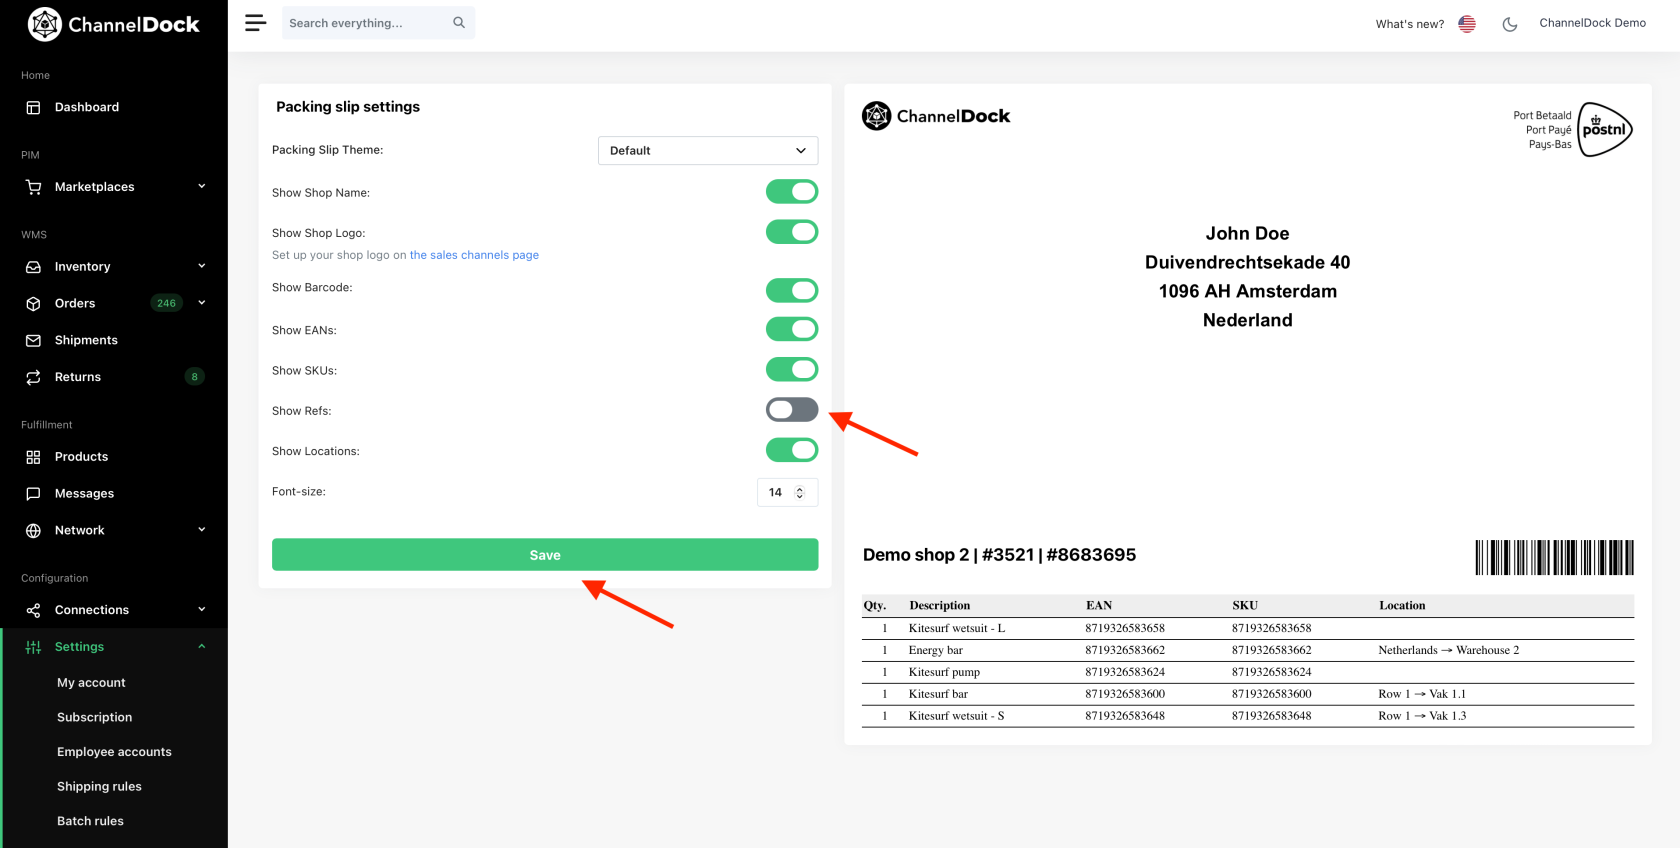Click the Returns count badge 8
The height and width of the screenshot is (848, 1680).
pos(194,377)
